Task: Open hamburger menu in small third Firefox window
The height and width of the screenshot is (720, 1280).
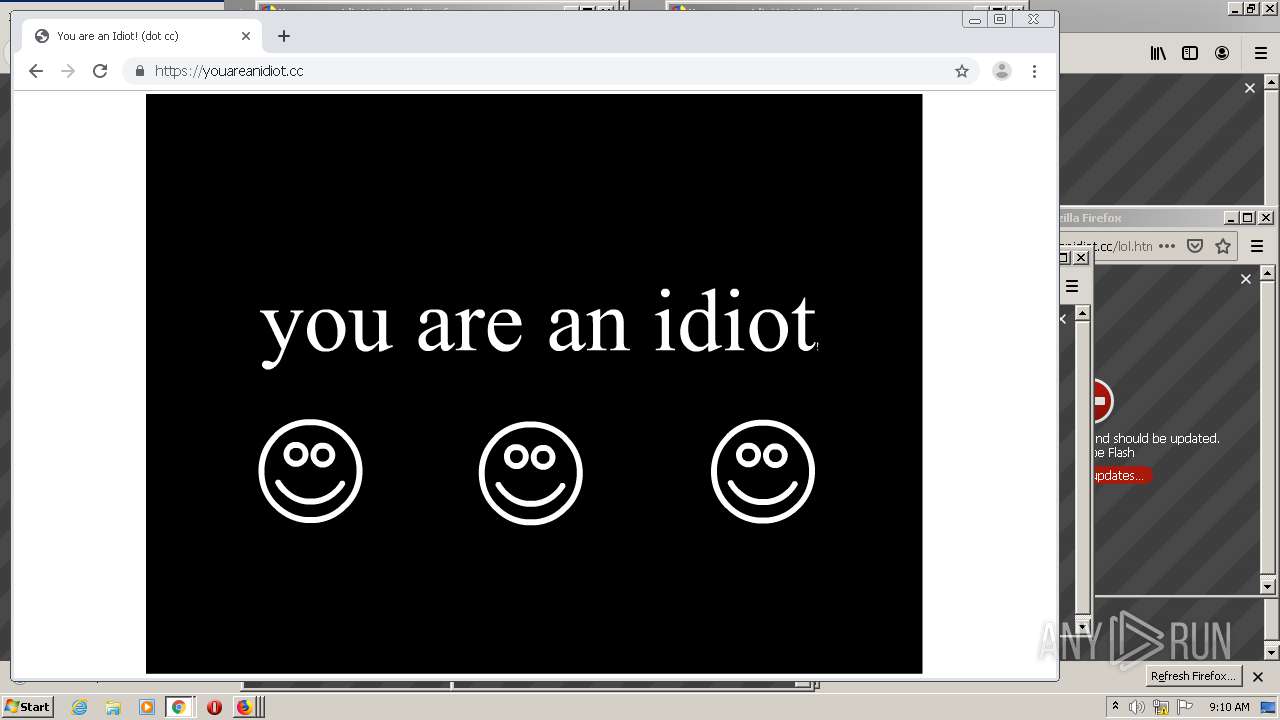Action: pos(1072,286)
